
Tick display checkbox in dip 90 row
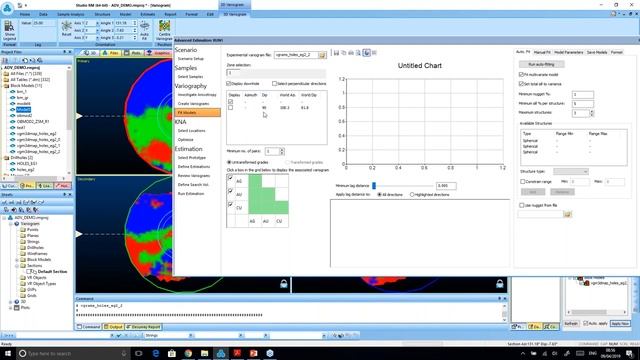[231, 108]
